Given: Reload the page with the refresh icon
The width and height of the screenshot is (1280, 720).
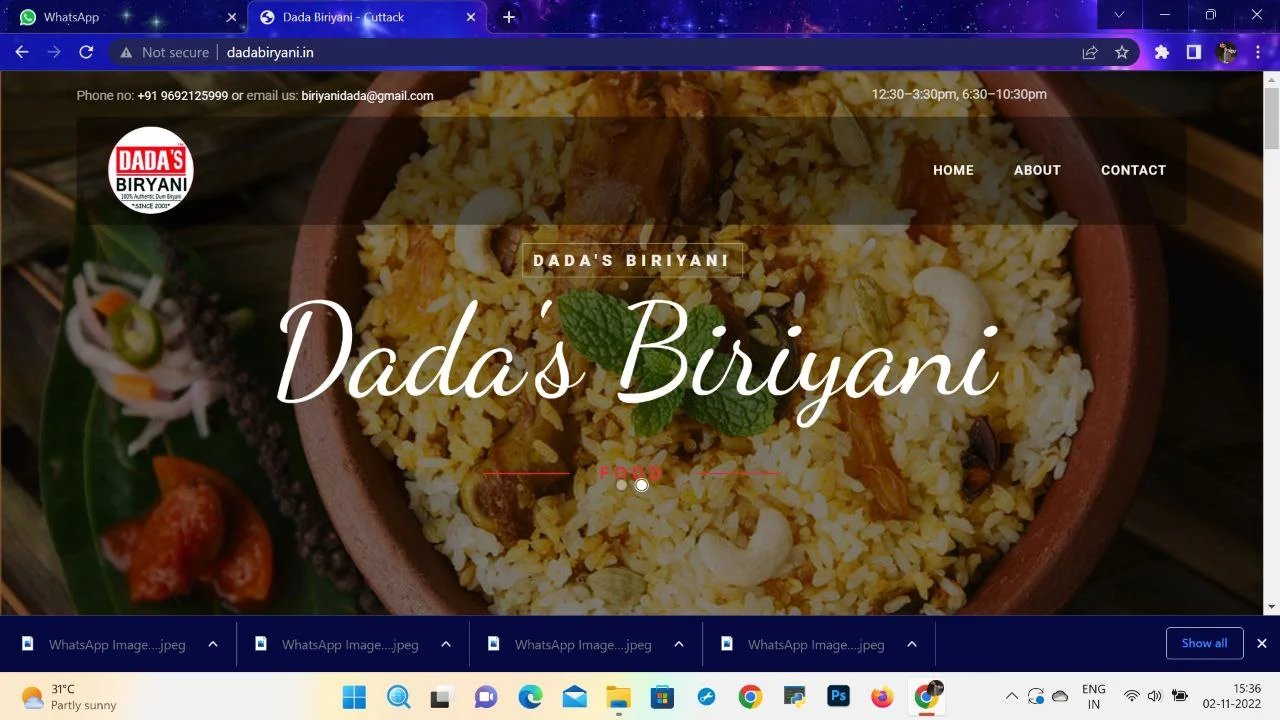Looking at the screenshot, I should click(86, 52).
